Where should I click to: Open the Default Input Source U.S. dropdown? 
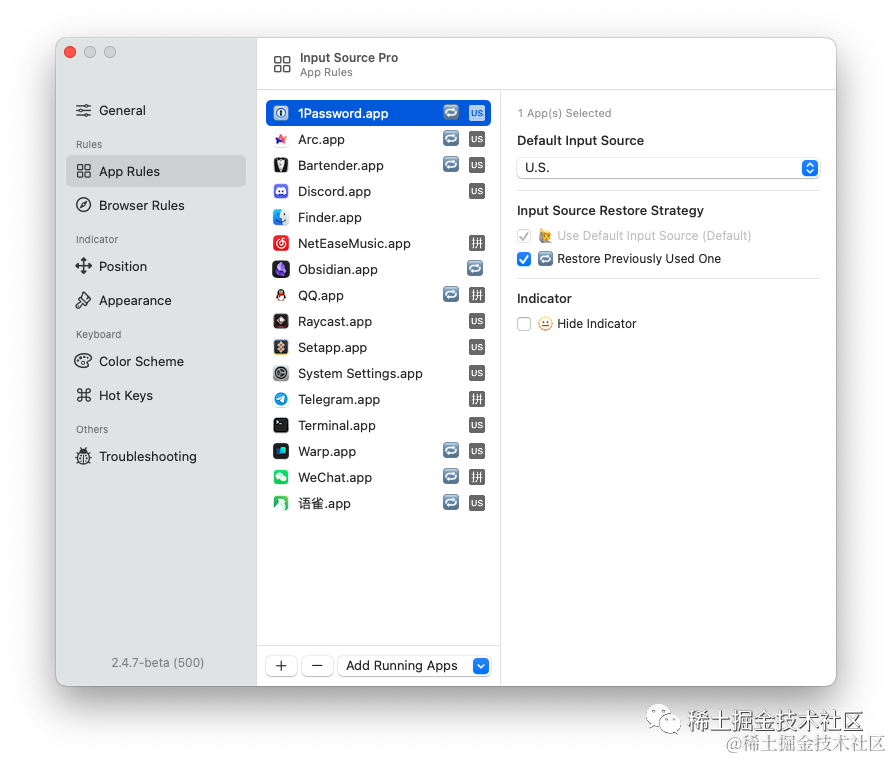[x=668, y=168]
